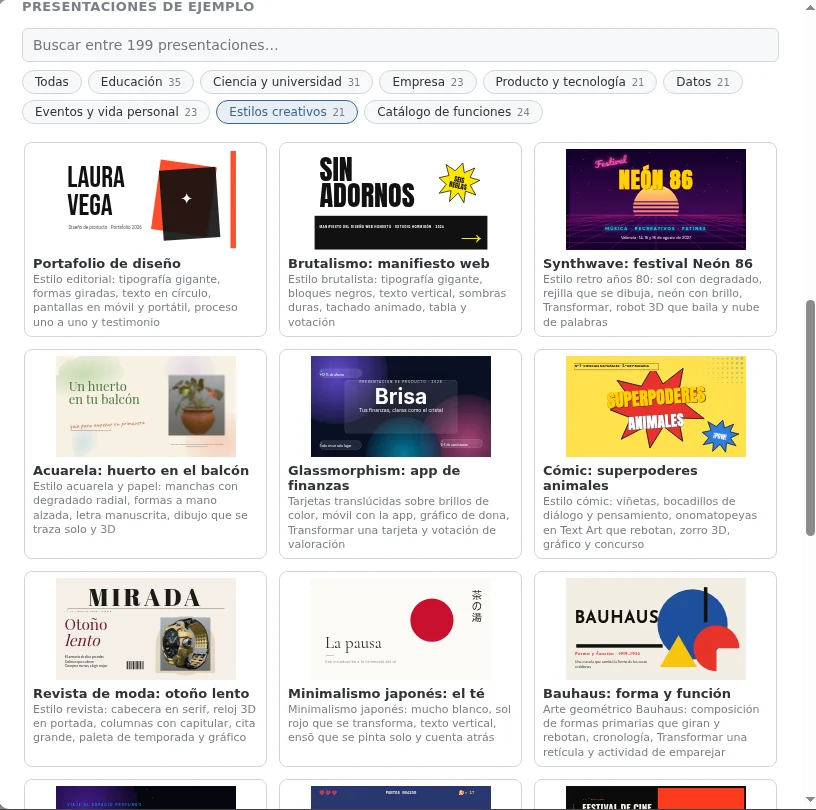Click the Arte geométrico Bauhaus description
816x810 pixels.
coord(651,730)
